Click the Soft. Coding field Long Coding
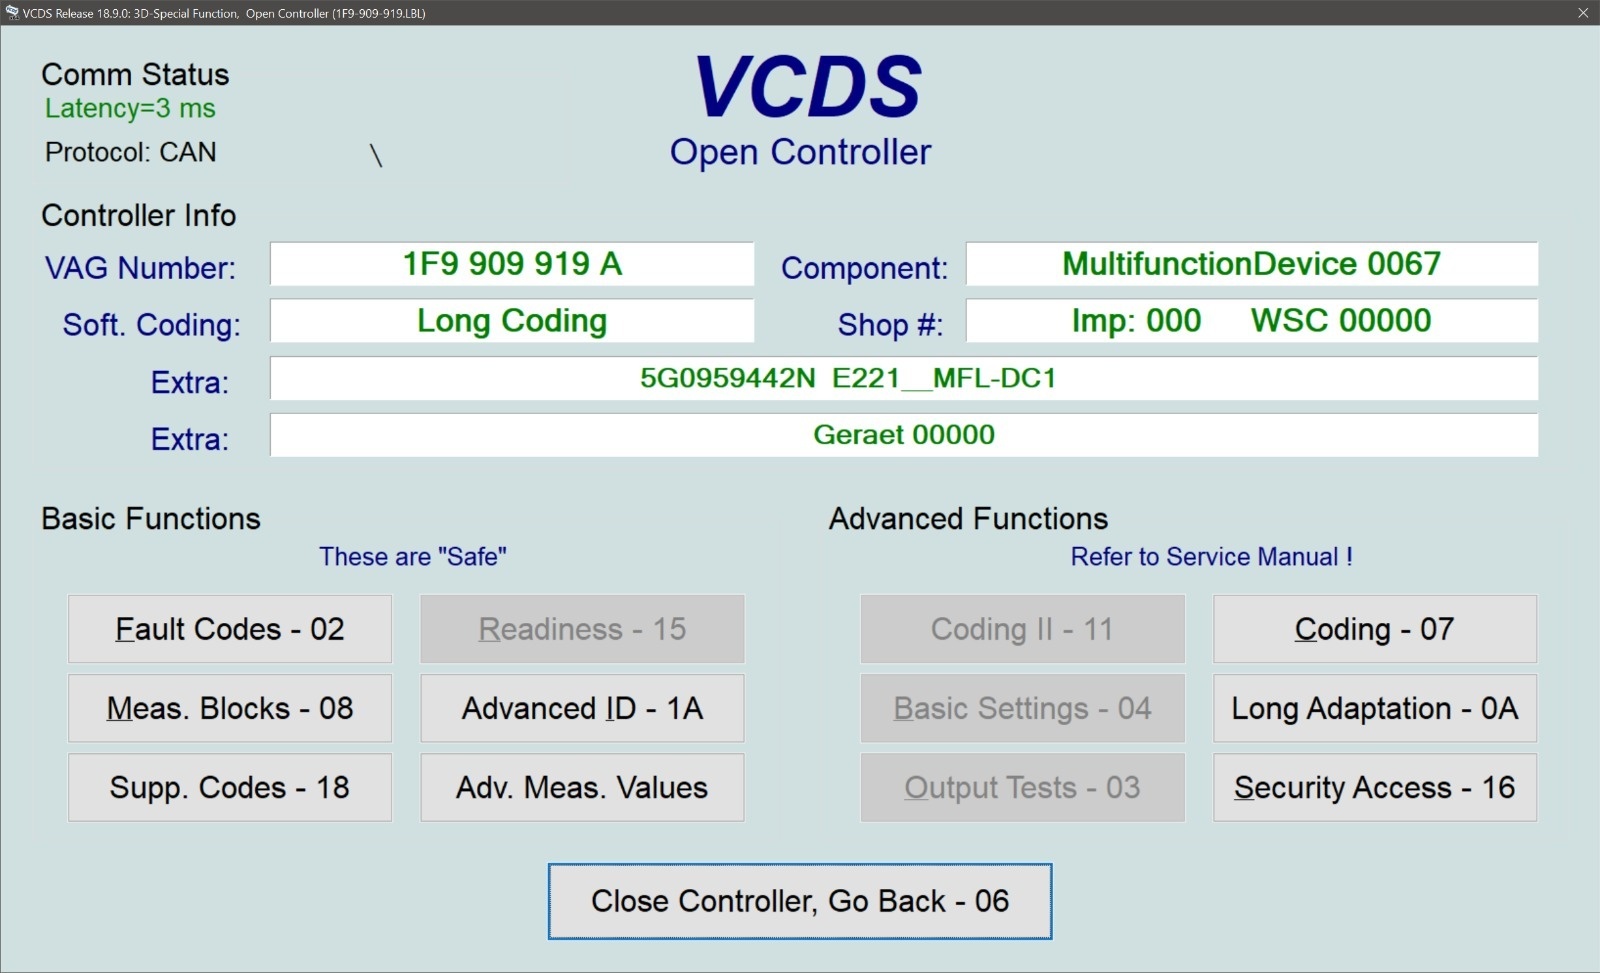This screenshot has width=1600, height=973. click(512, 321)
